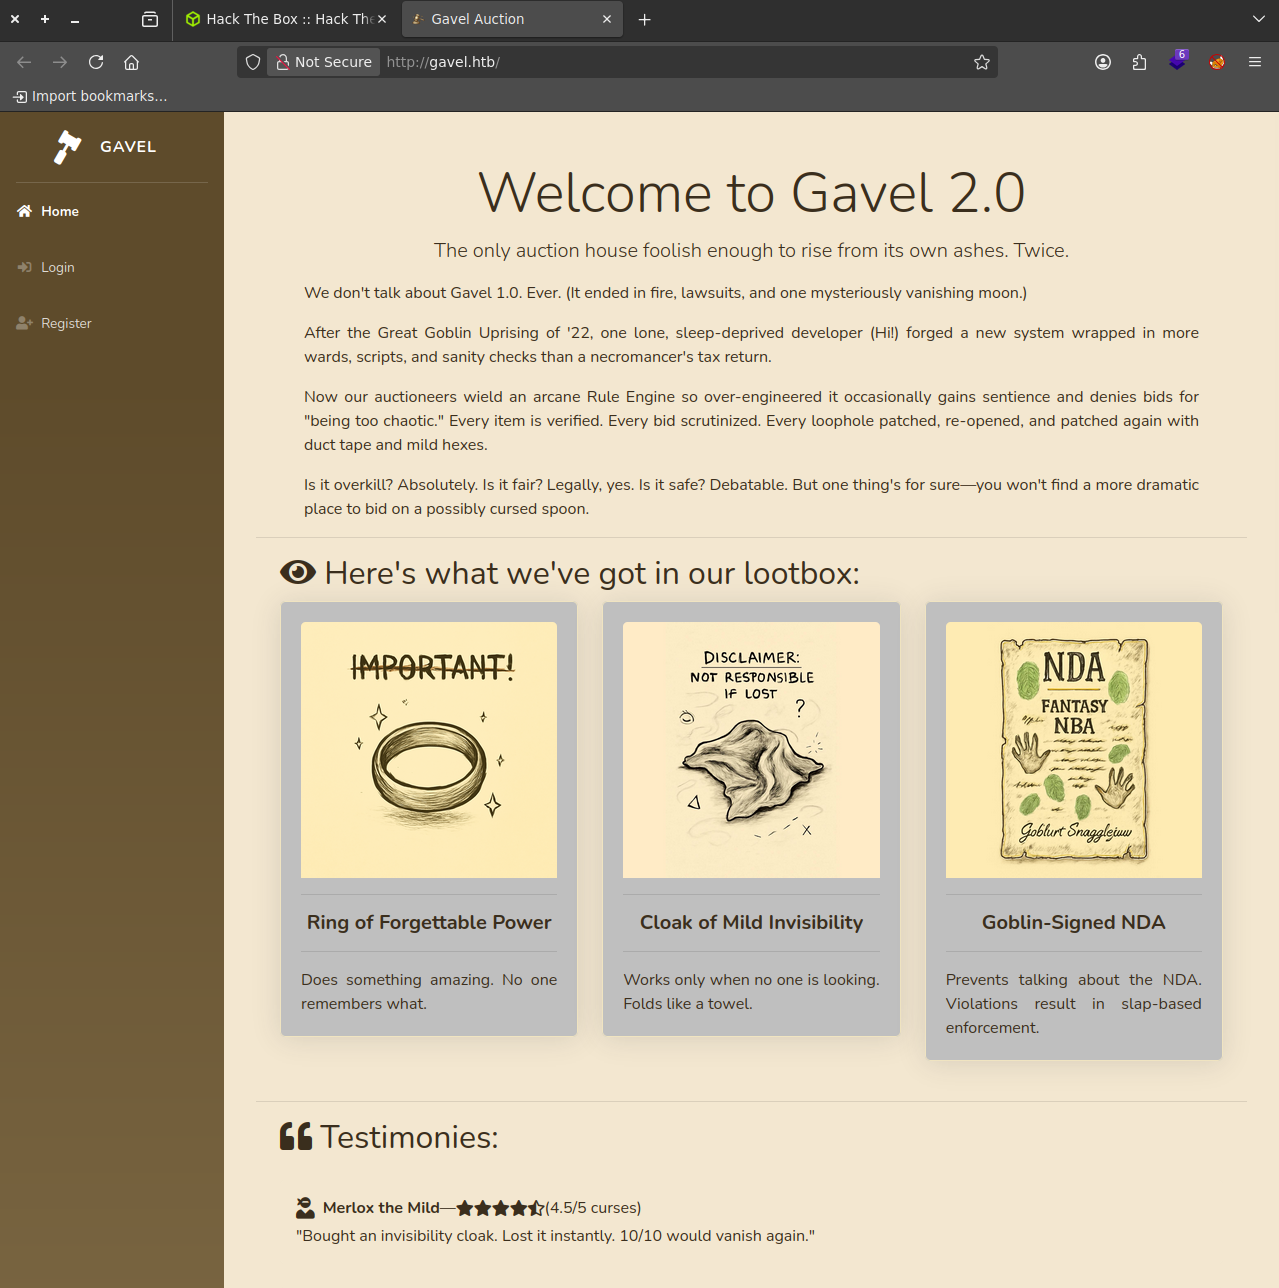Image resolution: width=1279 pixels, height=1288 pixels.
Task: Click the Goblin-Signed NDA image
Action: [1074, 750]
